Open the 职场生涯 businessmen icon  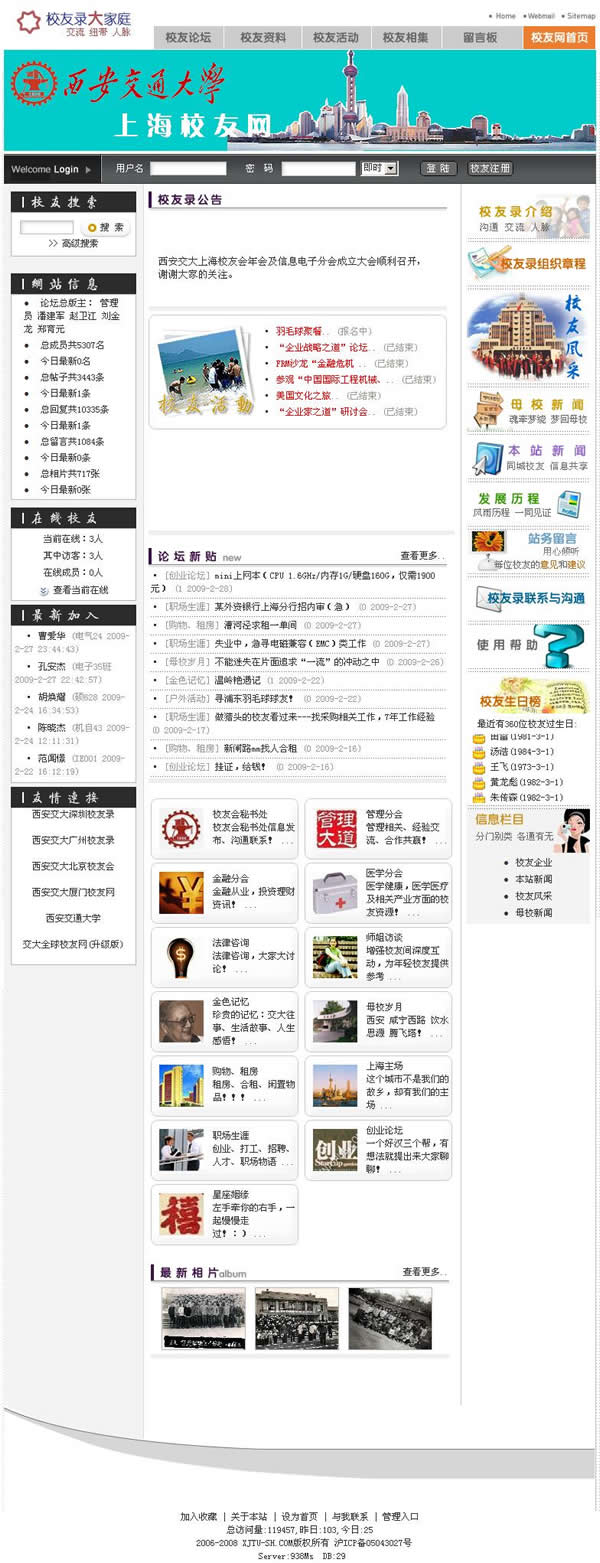pyautogui.click(x=181, y=1150)
